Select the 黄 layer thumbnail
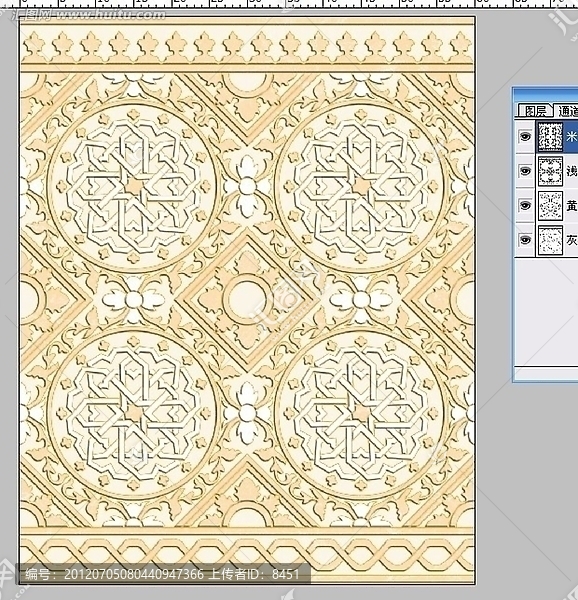 tap(550, 205)
